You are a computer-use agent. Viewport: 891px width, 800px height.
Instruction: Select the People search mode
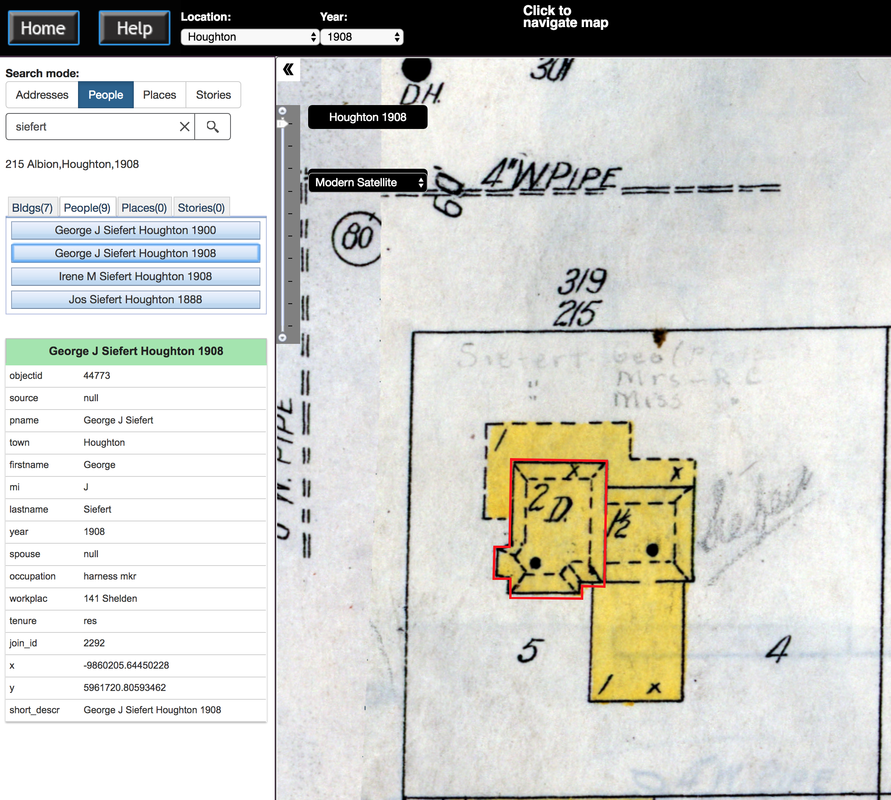(x=106, y=95)
